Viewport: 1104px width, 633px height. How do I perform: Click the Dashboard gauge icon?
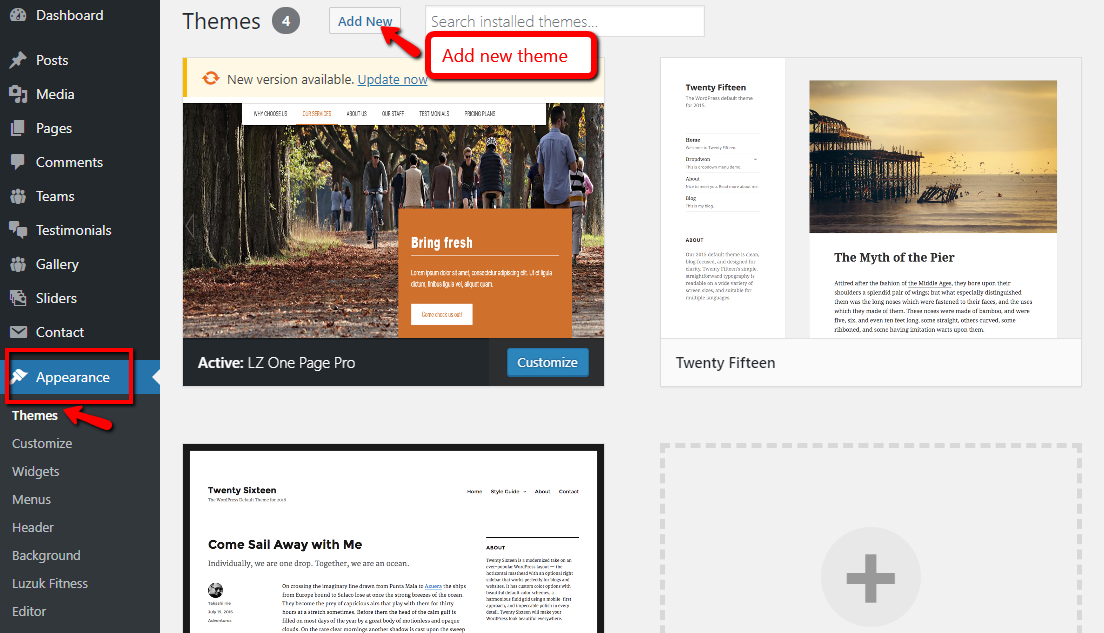click(x=18, y=15)
